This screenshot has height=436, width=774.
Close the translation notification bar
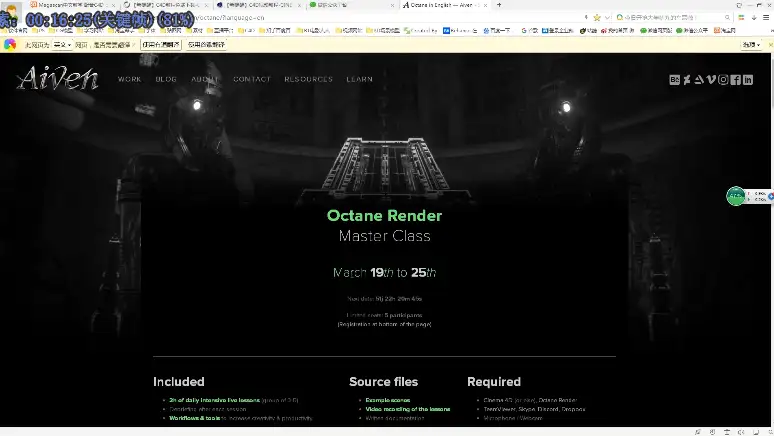pos(771,45)
